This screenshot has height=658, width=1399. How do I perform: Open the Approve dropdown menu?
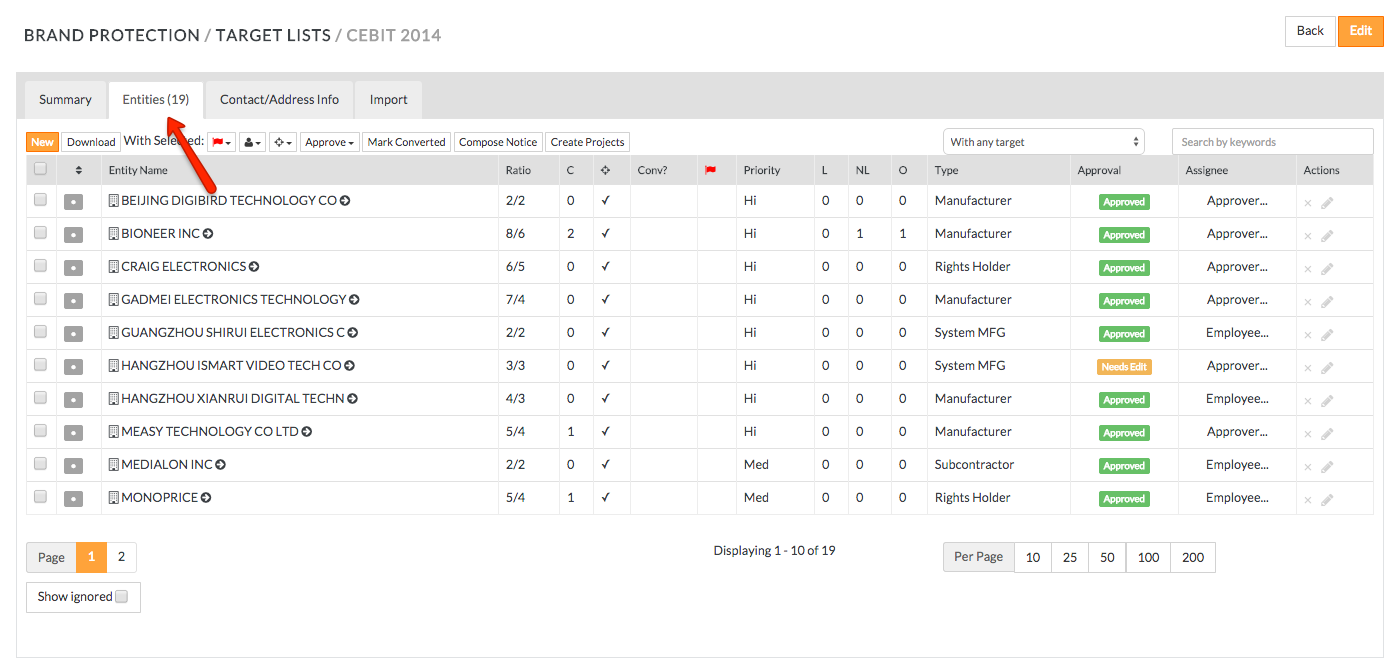pyautogui.click(x=330, y=142)
